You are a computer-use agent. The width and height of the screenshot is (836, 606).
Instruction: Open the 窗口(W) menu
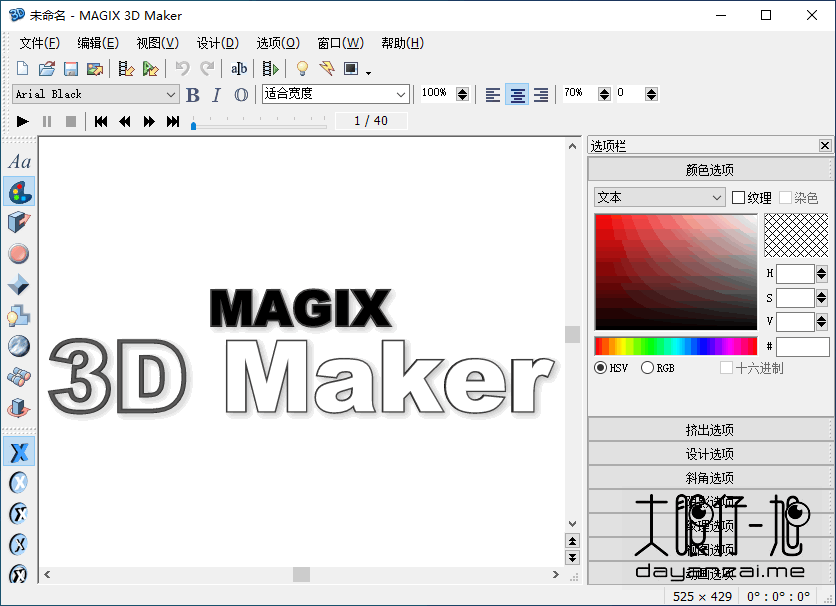coord(341,43)
